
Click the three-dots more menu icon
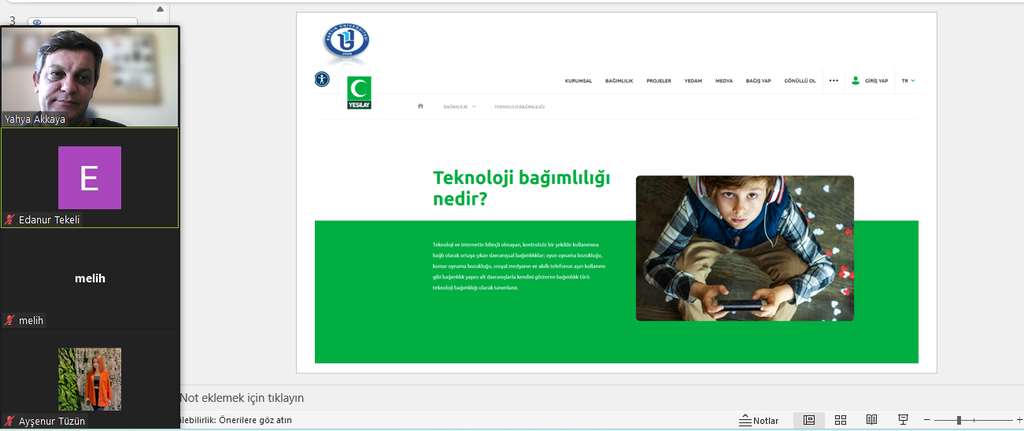point(833,80)
